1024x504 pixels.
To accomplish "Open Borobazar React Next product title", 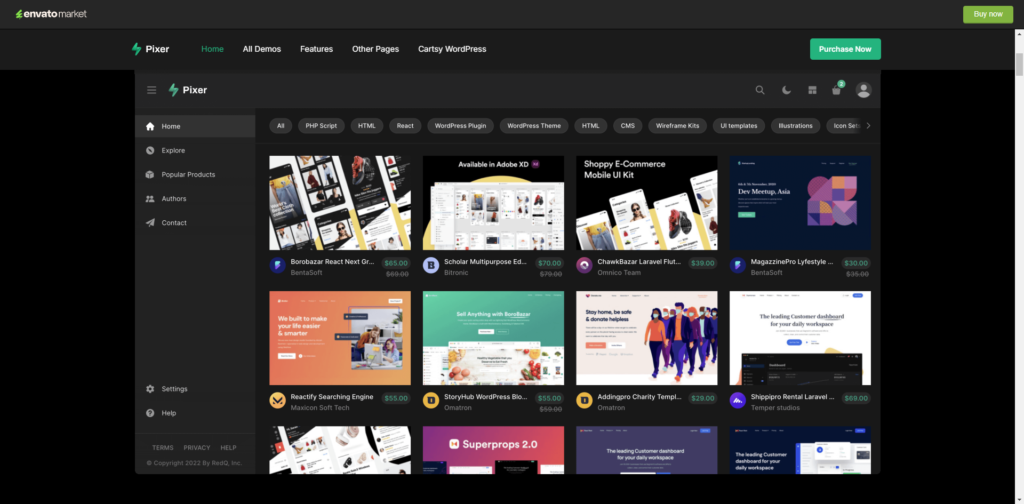I will [x=332, y=262].
